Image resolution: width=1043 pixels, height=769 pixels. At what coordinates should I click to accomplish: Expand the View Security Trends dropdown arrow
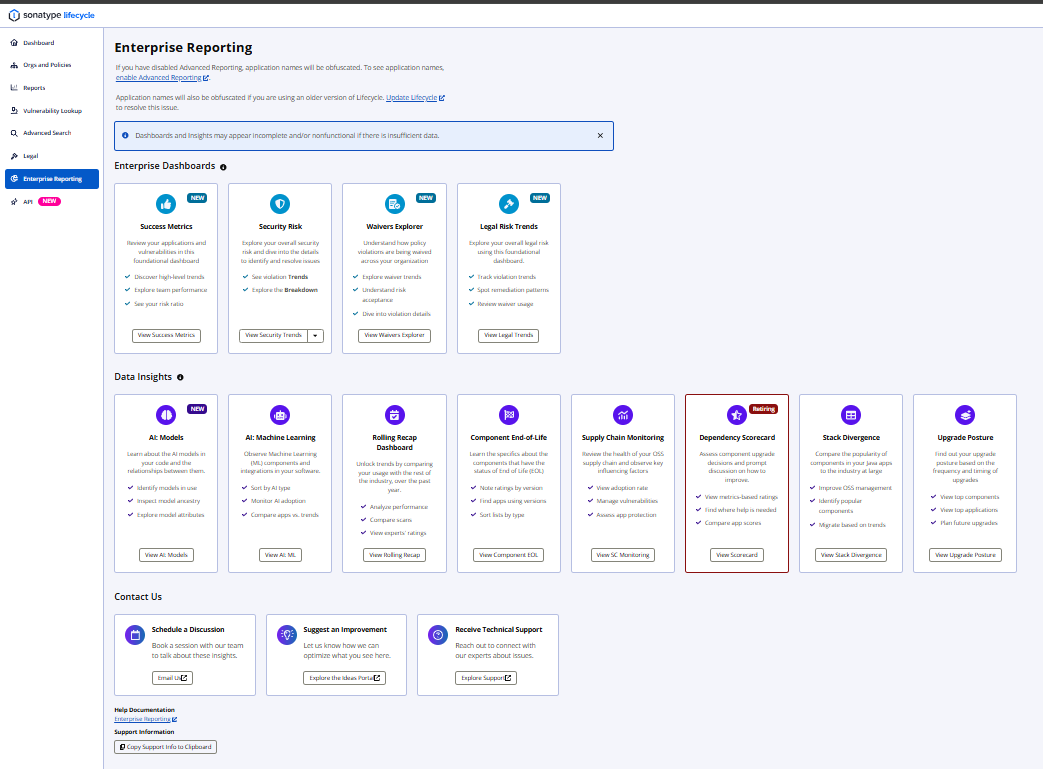[315, 336]
